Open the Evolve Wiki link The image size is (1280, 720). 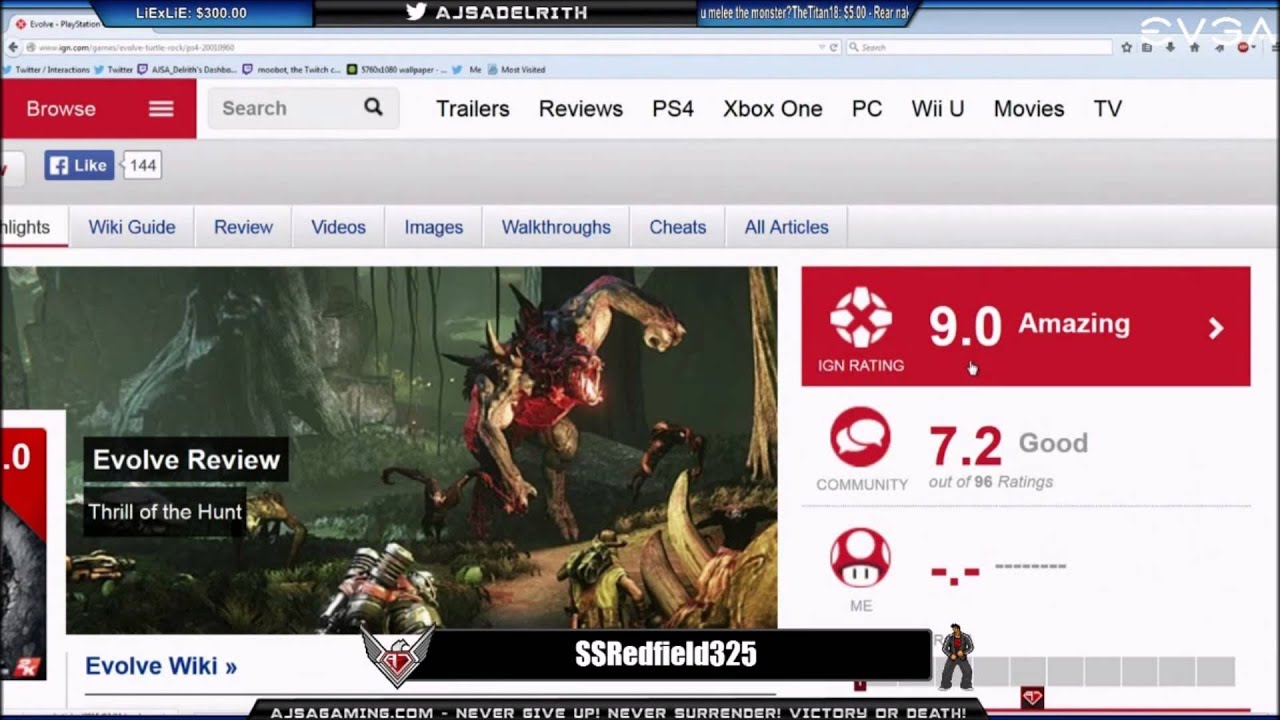[x=161, y=666]
